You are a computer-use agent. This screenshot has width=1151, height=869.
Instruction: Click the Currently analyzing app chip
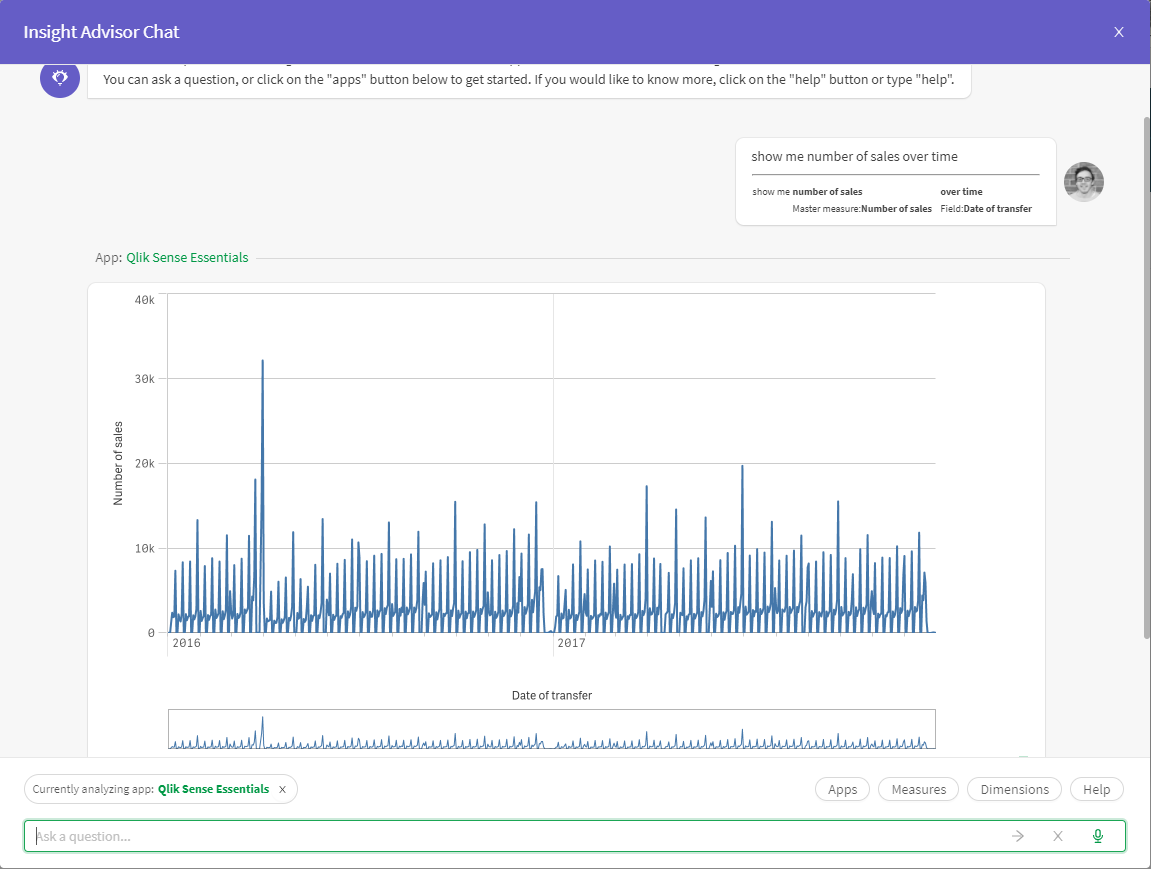pyautogui.click(x=160, y=789)
